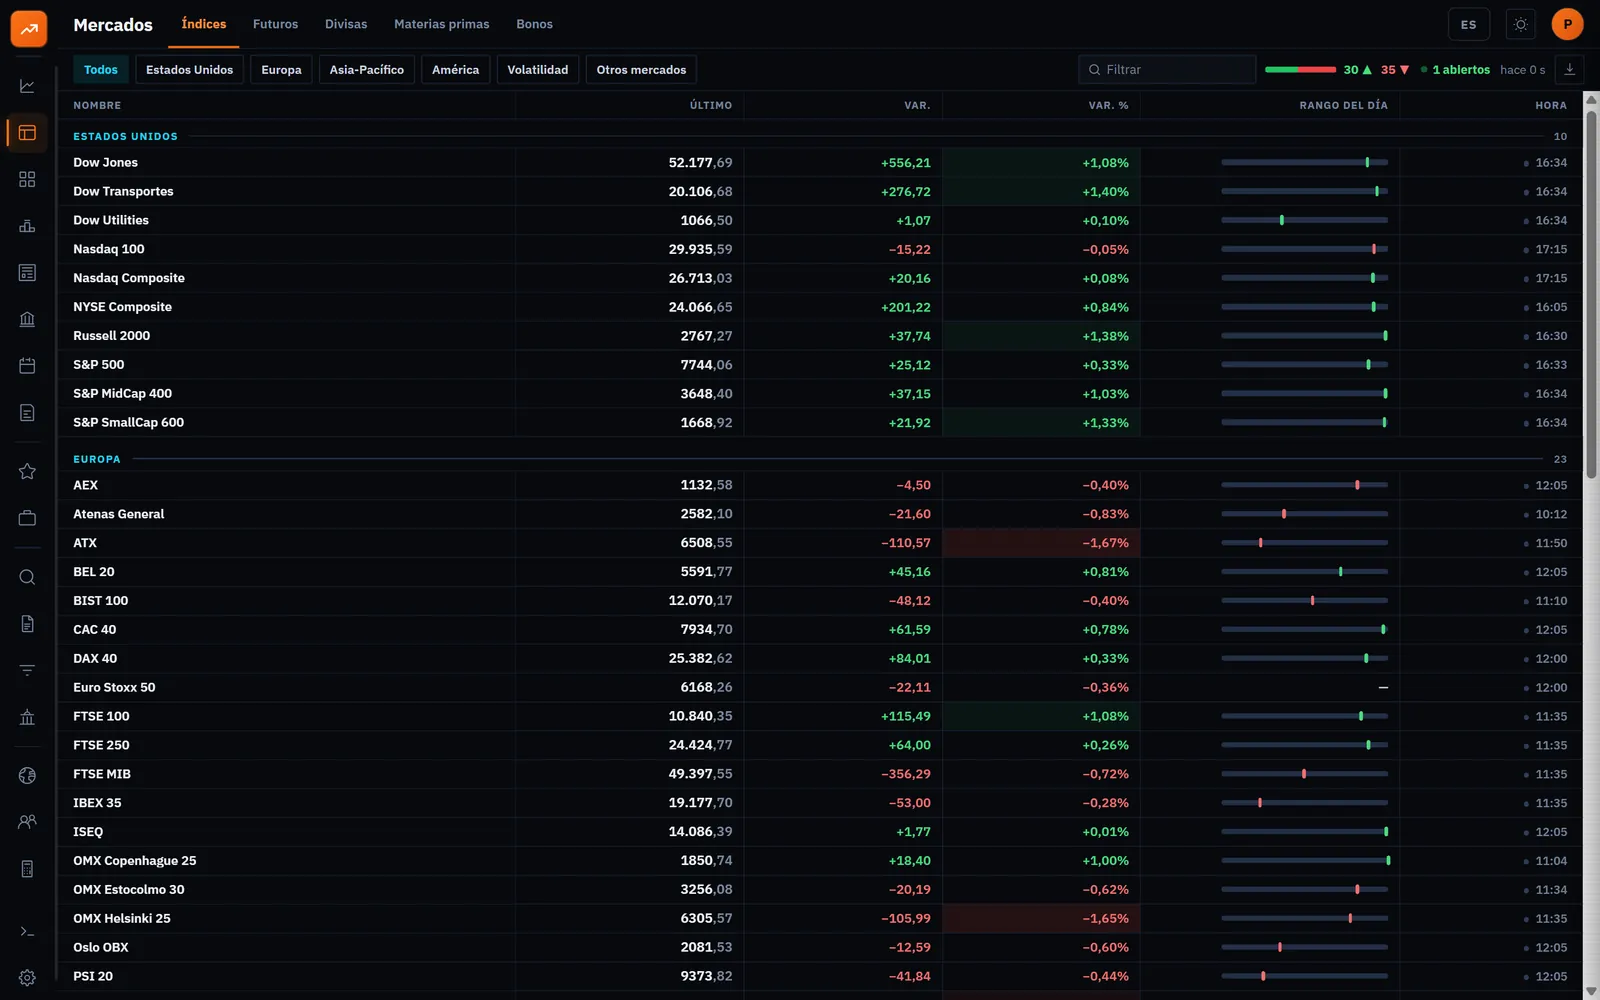The height and width of the screenshot is (1000, 1600).
Task: Click the podium ranking sidebar icon
Action: (x=27, y=226)
